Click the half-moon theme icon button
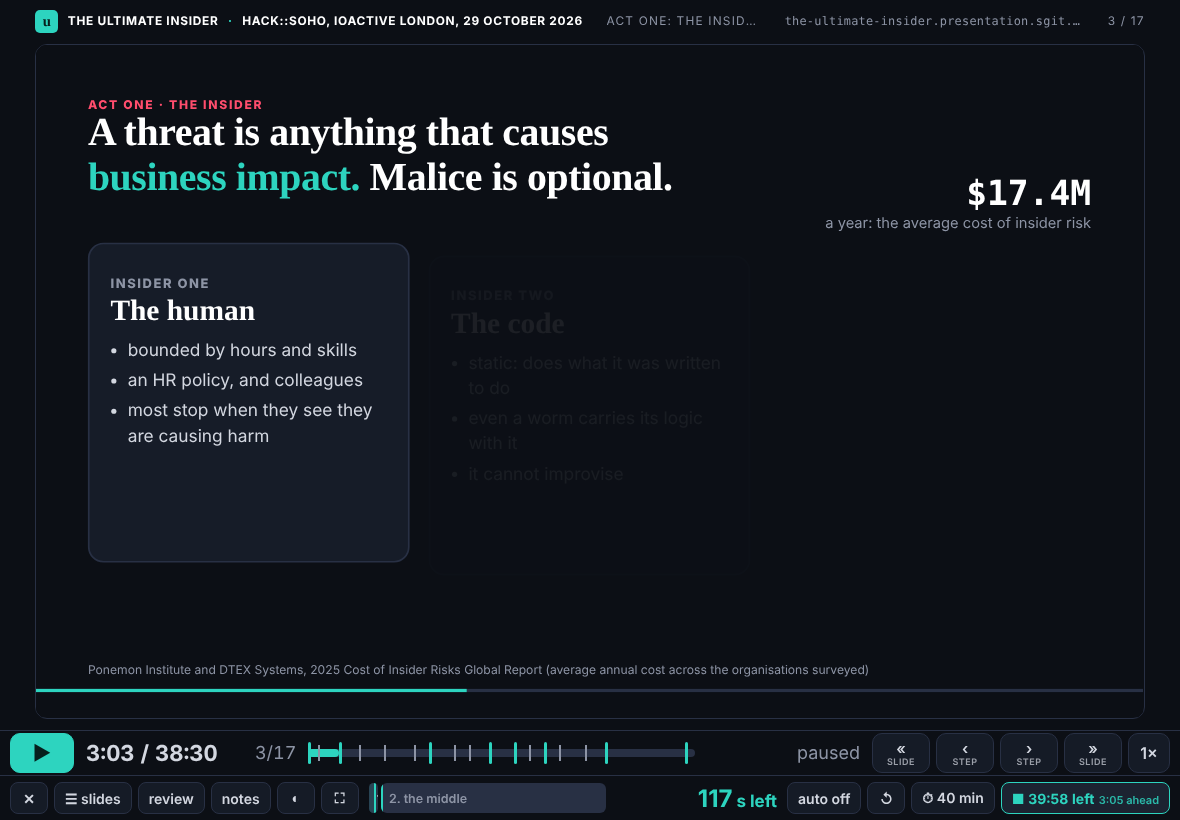The width and height of the screenshot is (1180, 820). coord(296,798)
